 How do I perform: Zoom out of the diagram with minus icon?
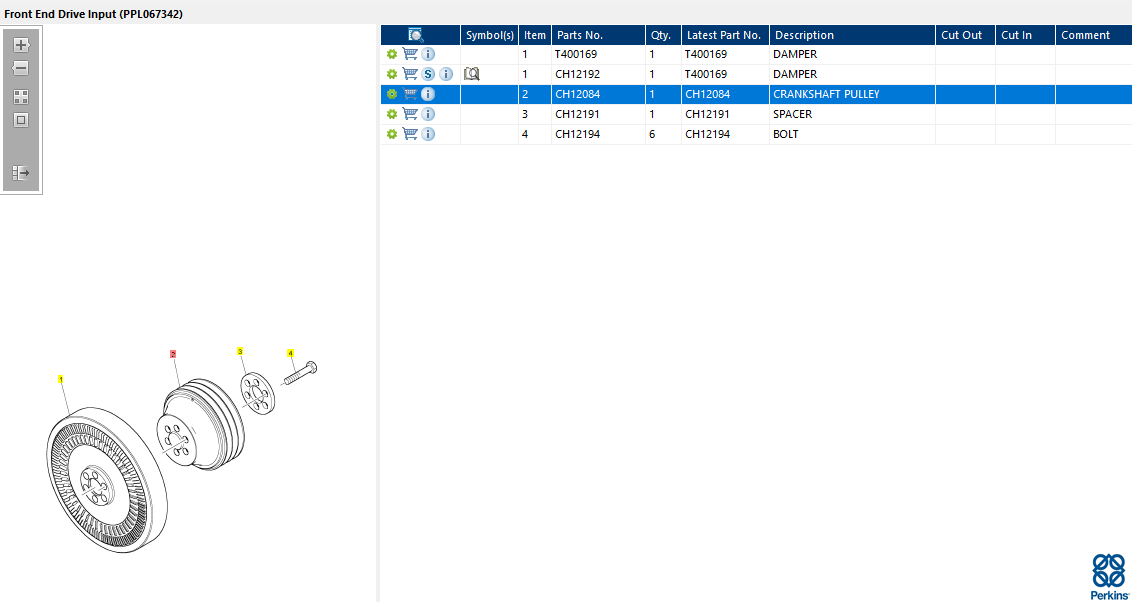21,68
